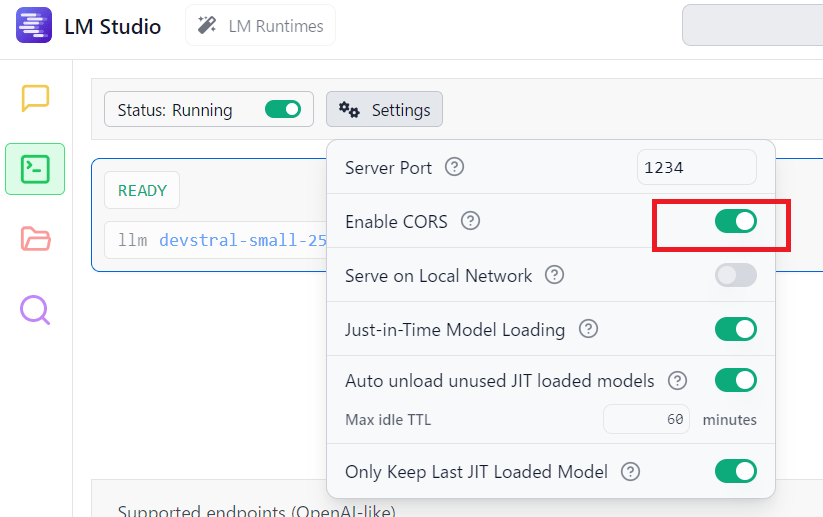823x517 pixels.
Task: Click help icon beside Only Keep Last JIT
Action: coord(630,471)
